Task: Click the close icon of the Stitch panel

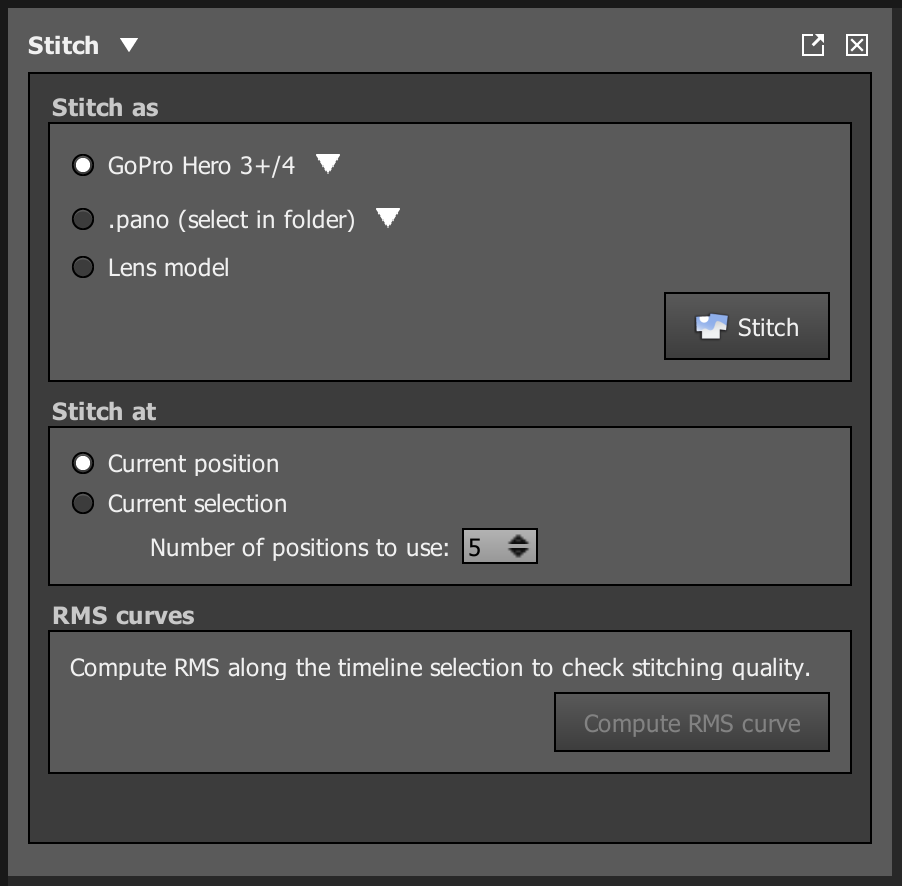Action: point(857,45)
